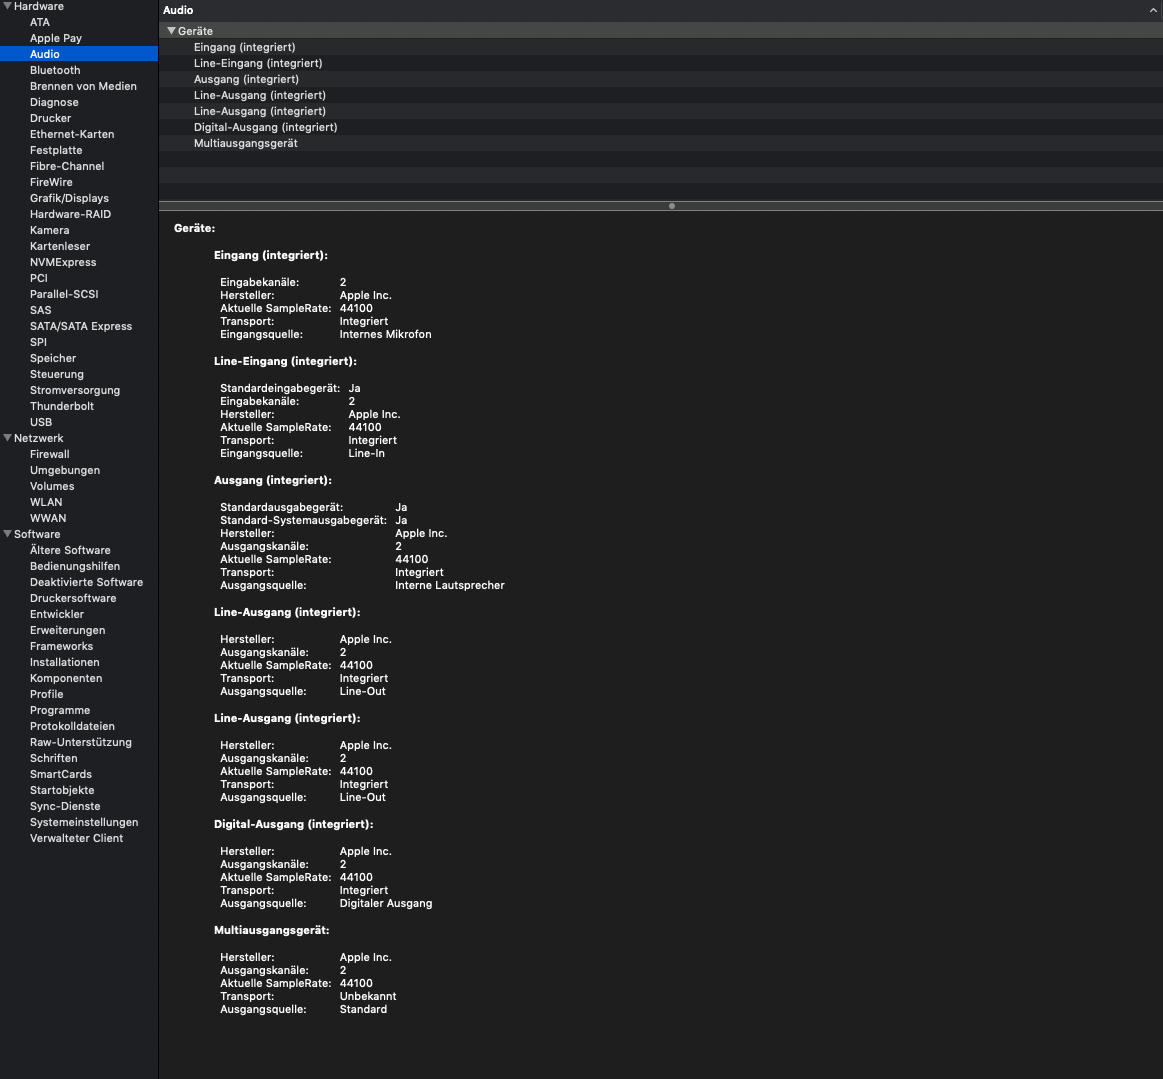The height and width of the screenshot is (1079, 1163).
Task: Select USB under Hardware
Action: click(41, 422)
